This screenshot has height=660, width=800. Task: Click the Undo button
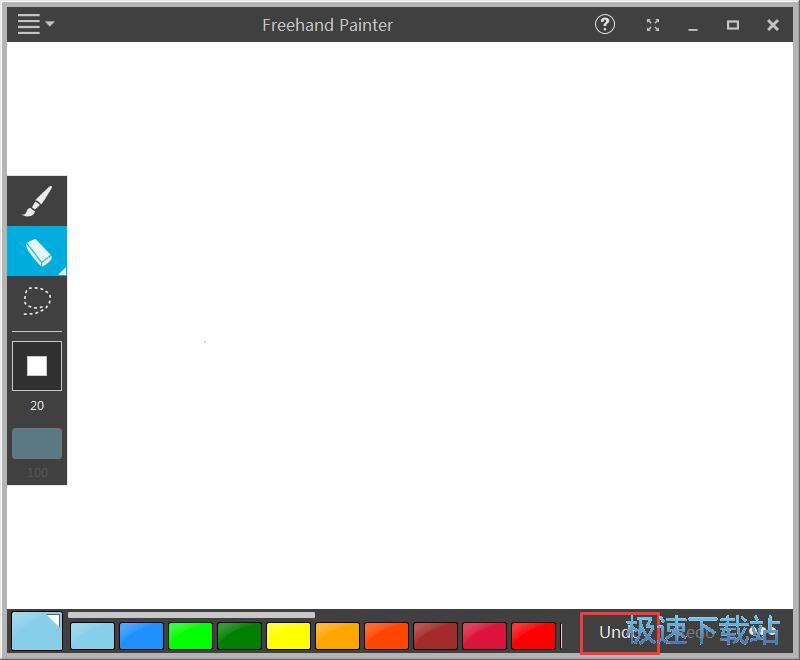[x=619, y=632]
